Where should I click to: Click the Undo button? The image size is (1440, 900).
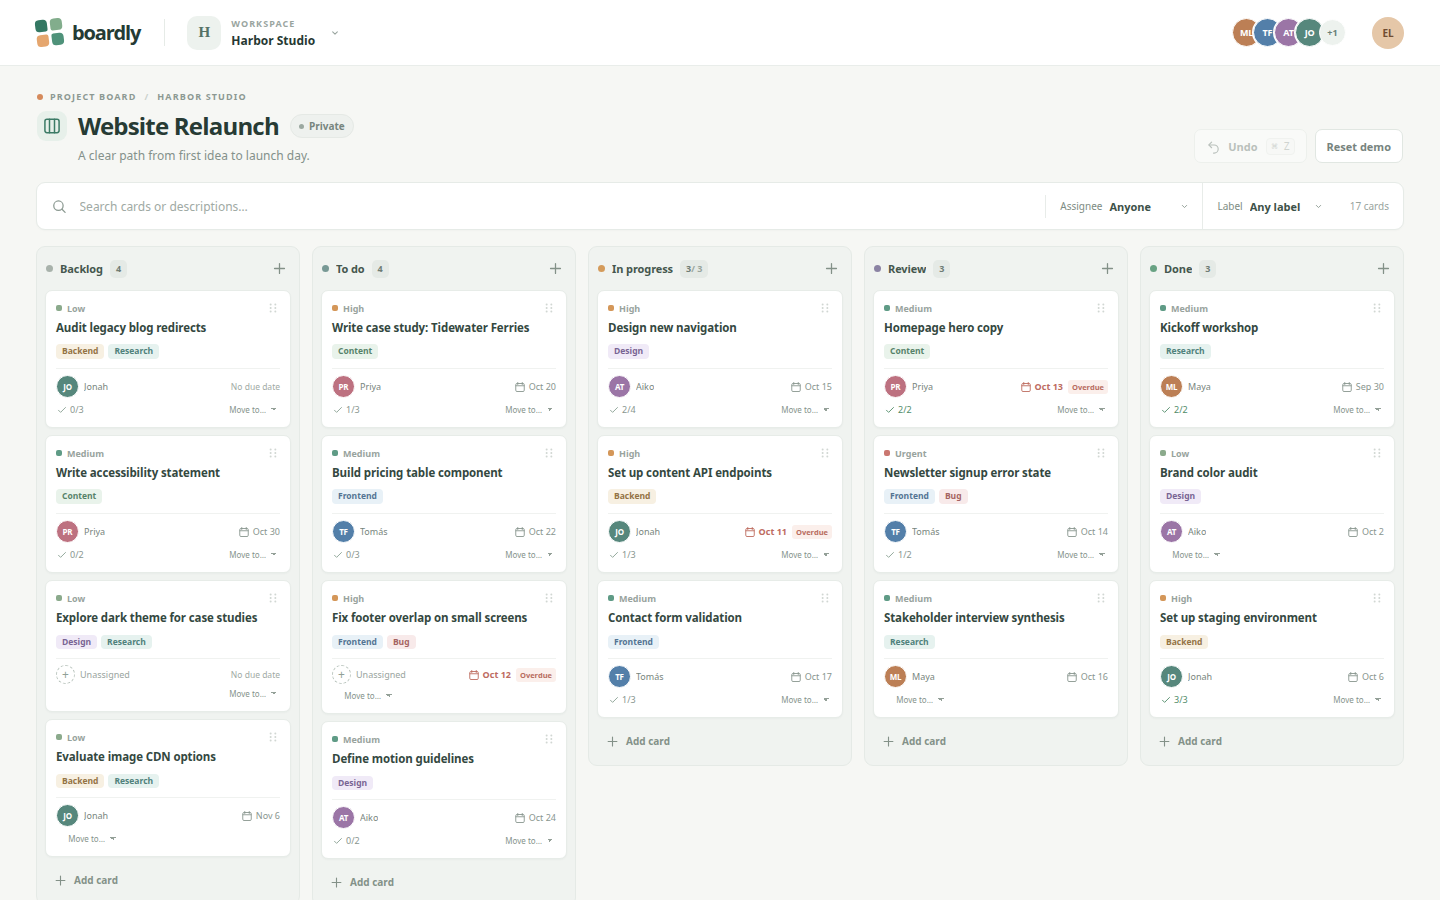(1250, 147)
